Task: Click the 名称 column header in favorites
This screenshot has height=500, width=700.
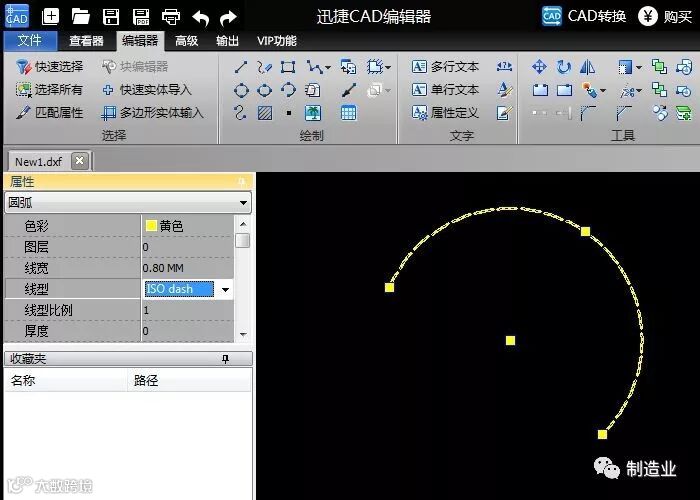Action: pyautogui.click(x=66, y=381)
